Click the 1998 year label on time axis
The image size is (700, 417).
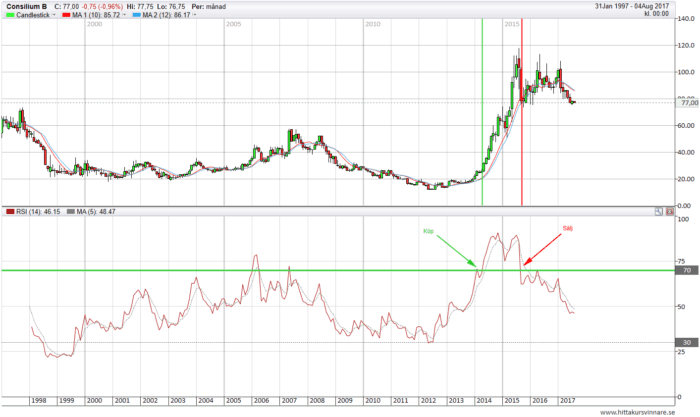(x=38, y=400)
